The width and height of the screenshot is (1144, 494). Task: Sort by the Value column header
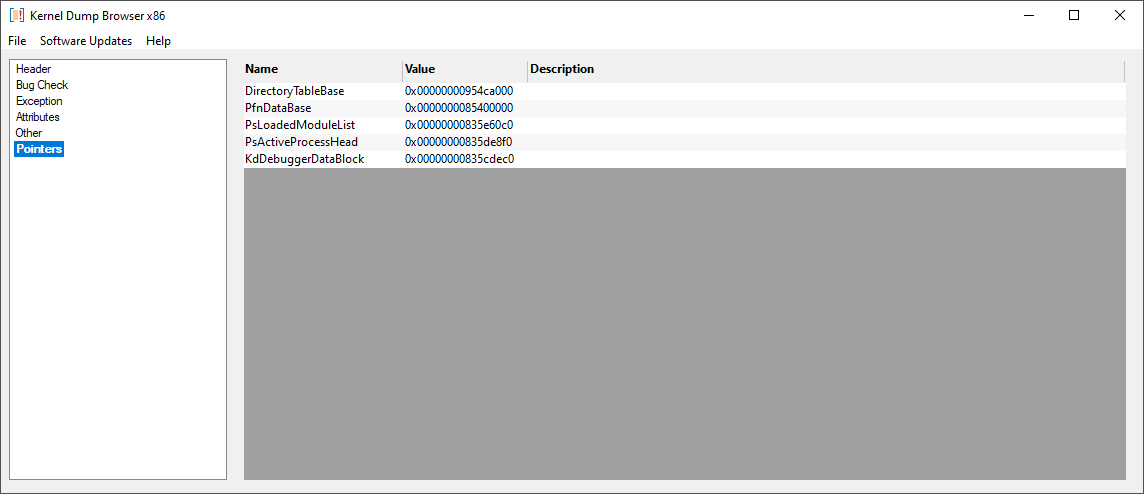pos(465,69)
